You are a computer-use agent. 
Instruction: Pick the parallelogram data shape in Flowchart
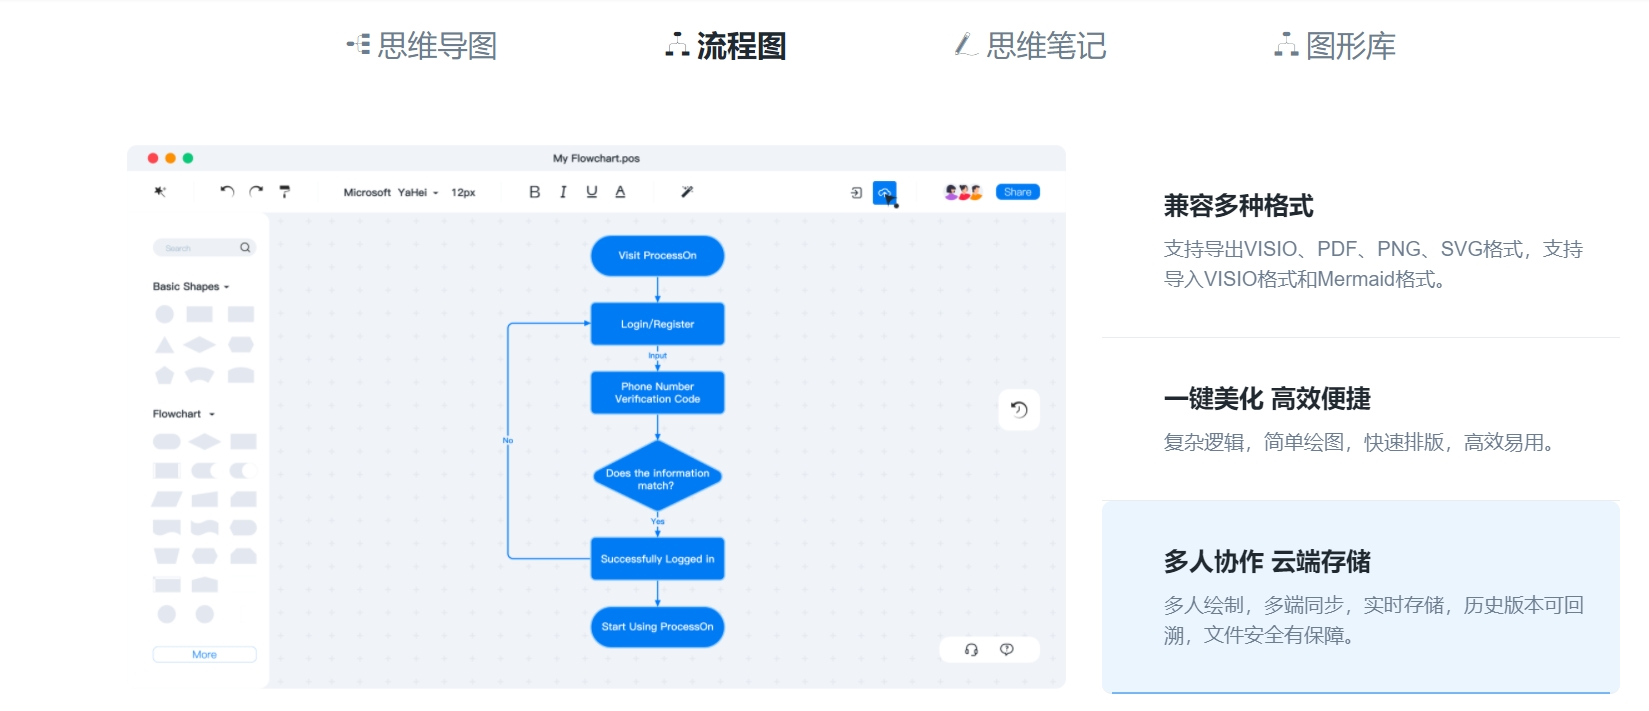166,499
